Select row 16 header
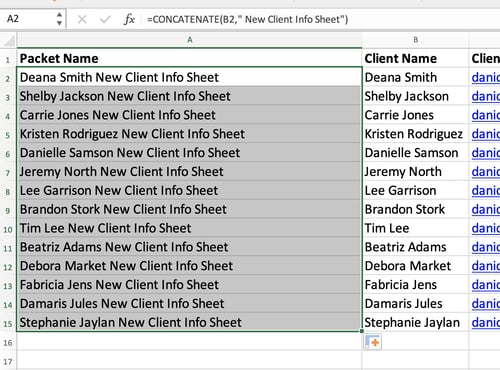This screenshot has height=370, width=500. [x=8, y=342]
